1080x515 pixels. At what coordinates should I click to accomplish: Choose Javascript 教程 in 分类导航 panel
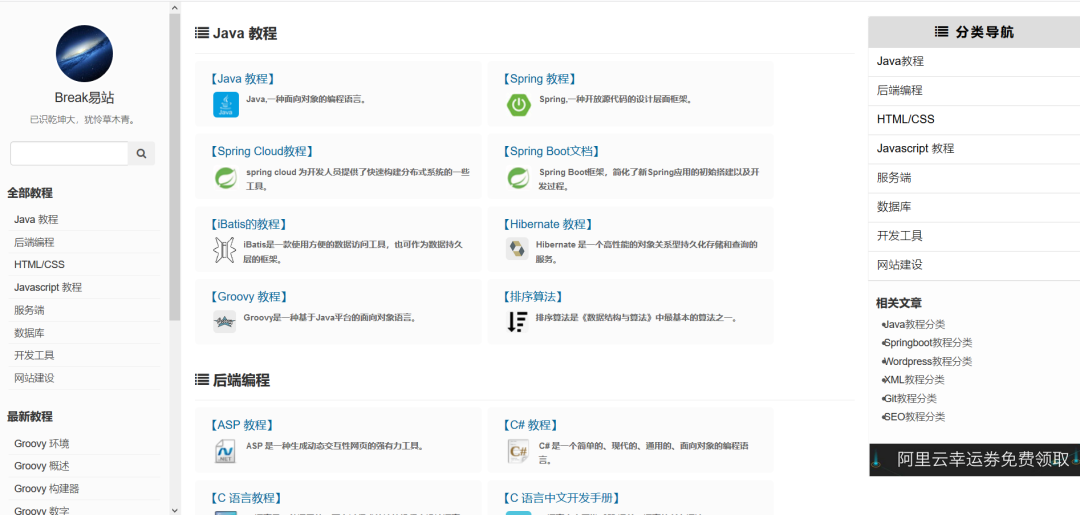pos(974,149)
